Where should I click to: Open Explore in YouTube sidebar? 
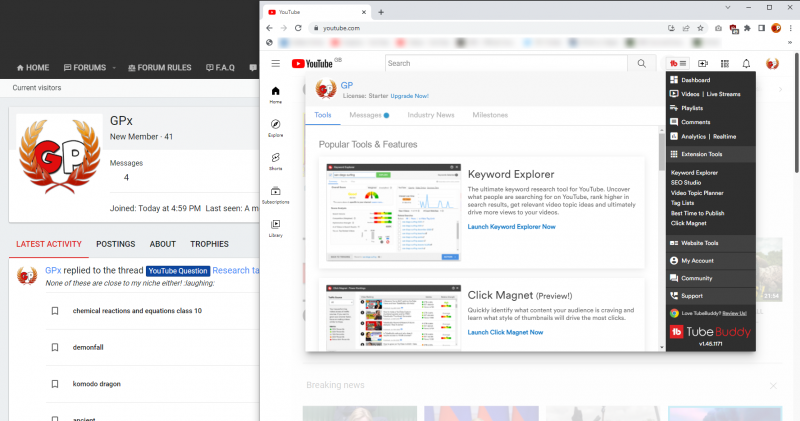click(x=275, y=126)
